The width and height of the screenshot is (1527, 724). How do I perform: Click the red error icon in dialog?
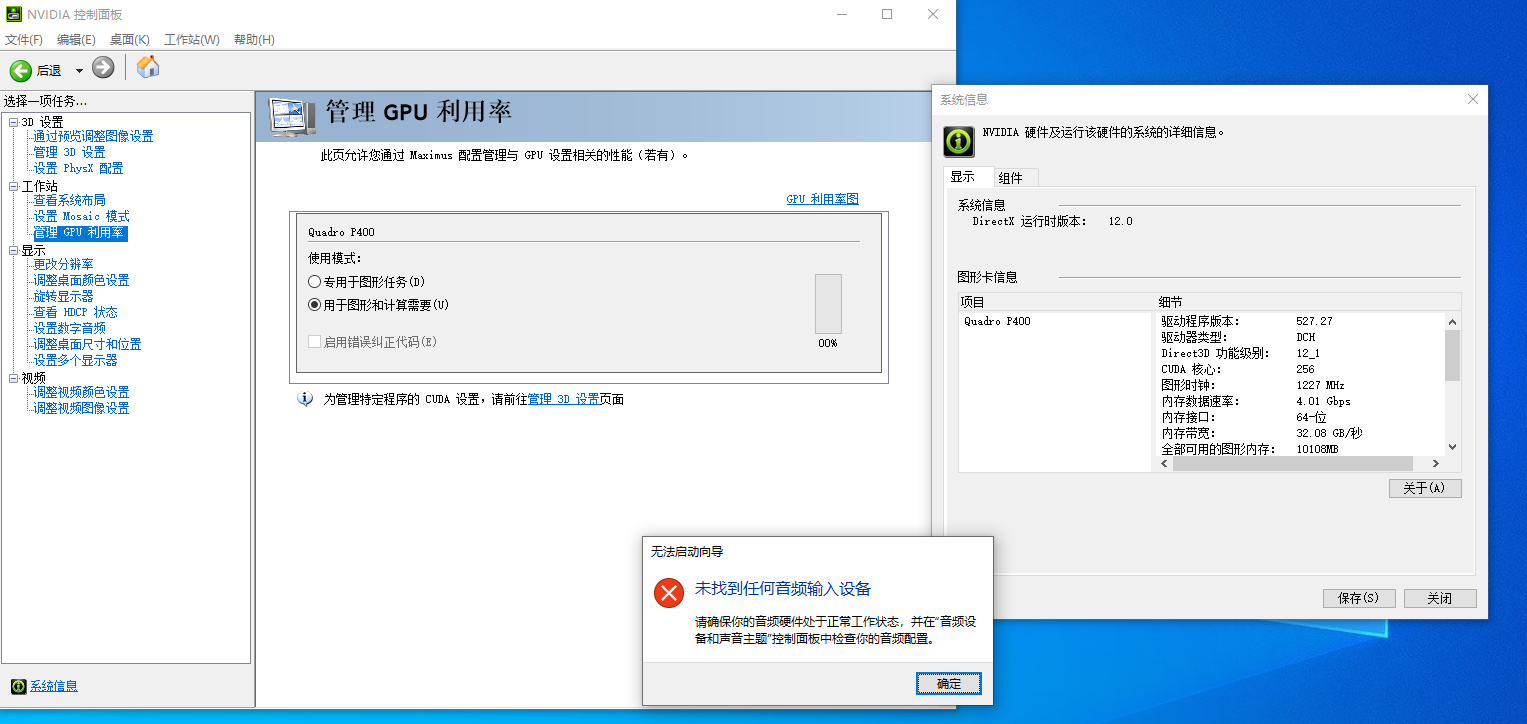pos(668,592)
